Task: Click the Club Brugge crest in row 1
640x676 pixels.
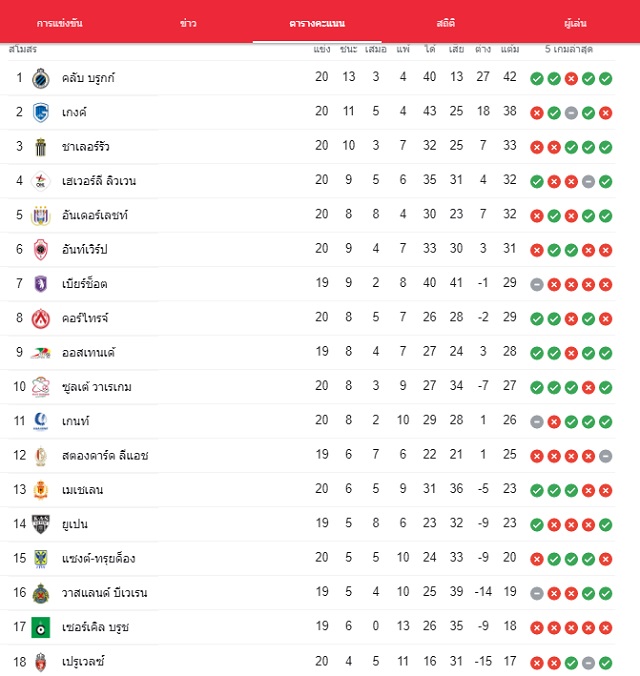Action: (x=41, y=78)
